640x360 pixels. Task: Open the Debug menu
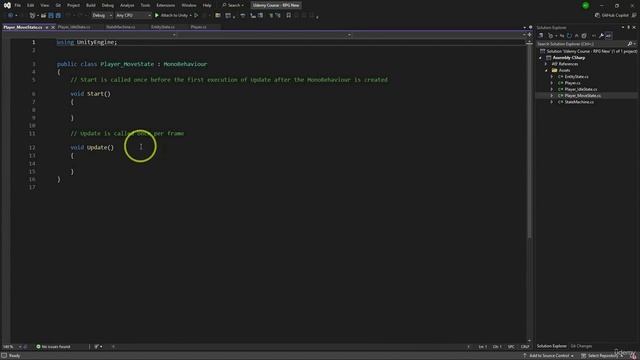coord(108,5)
